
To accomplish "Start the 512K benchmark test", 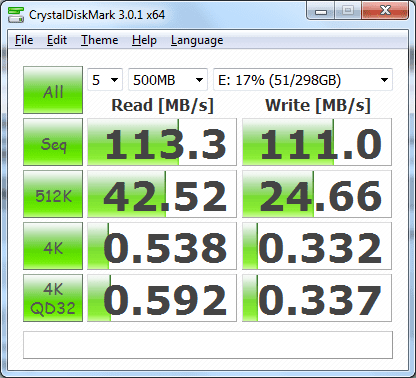I will (53, 194).
